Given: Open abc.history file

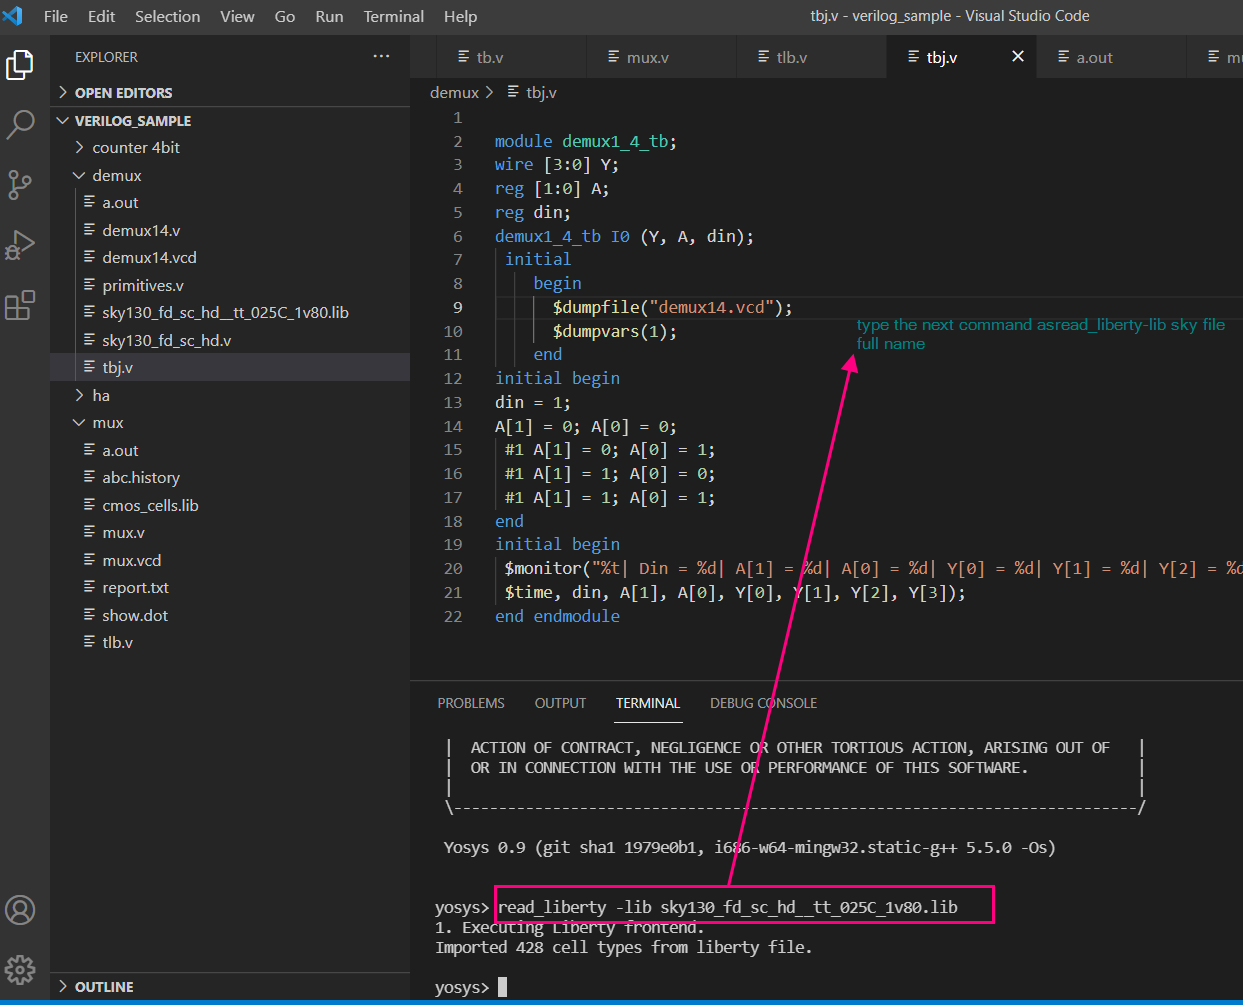Looking at the screenshot, I should (x=230, y=477).
